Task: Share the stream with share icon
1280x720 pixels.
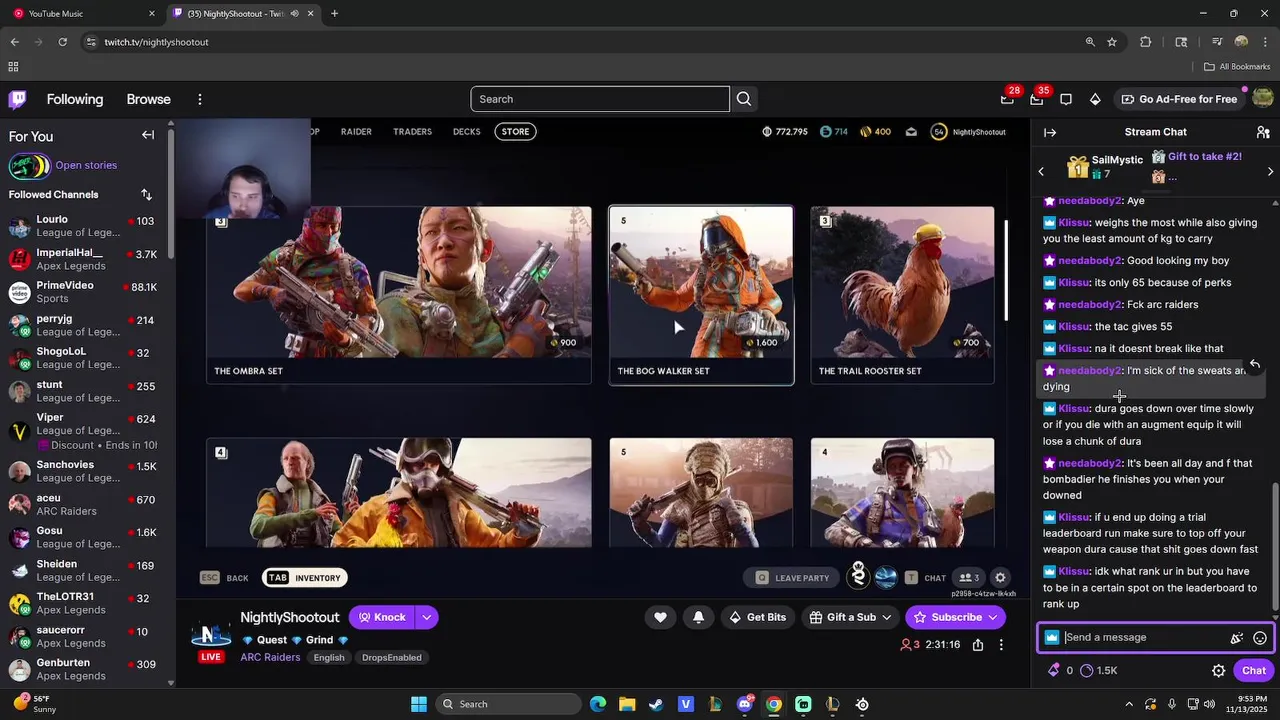Action: tap(978, 645)
